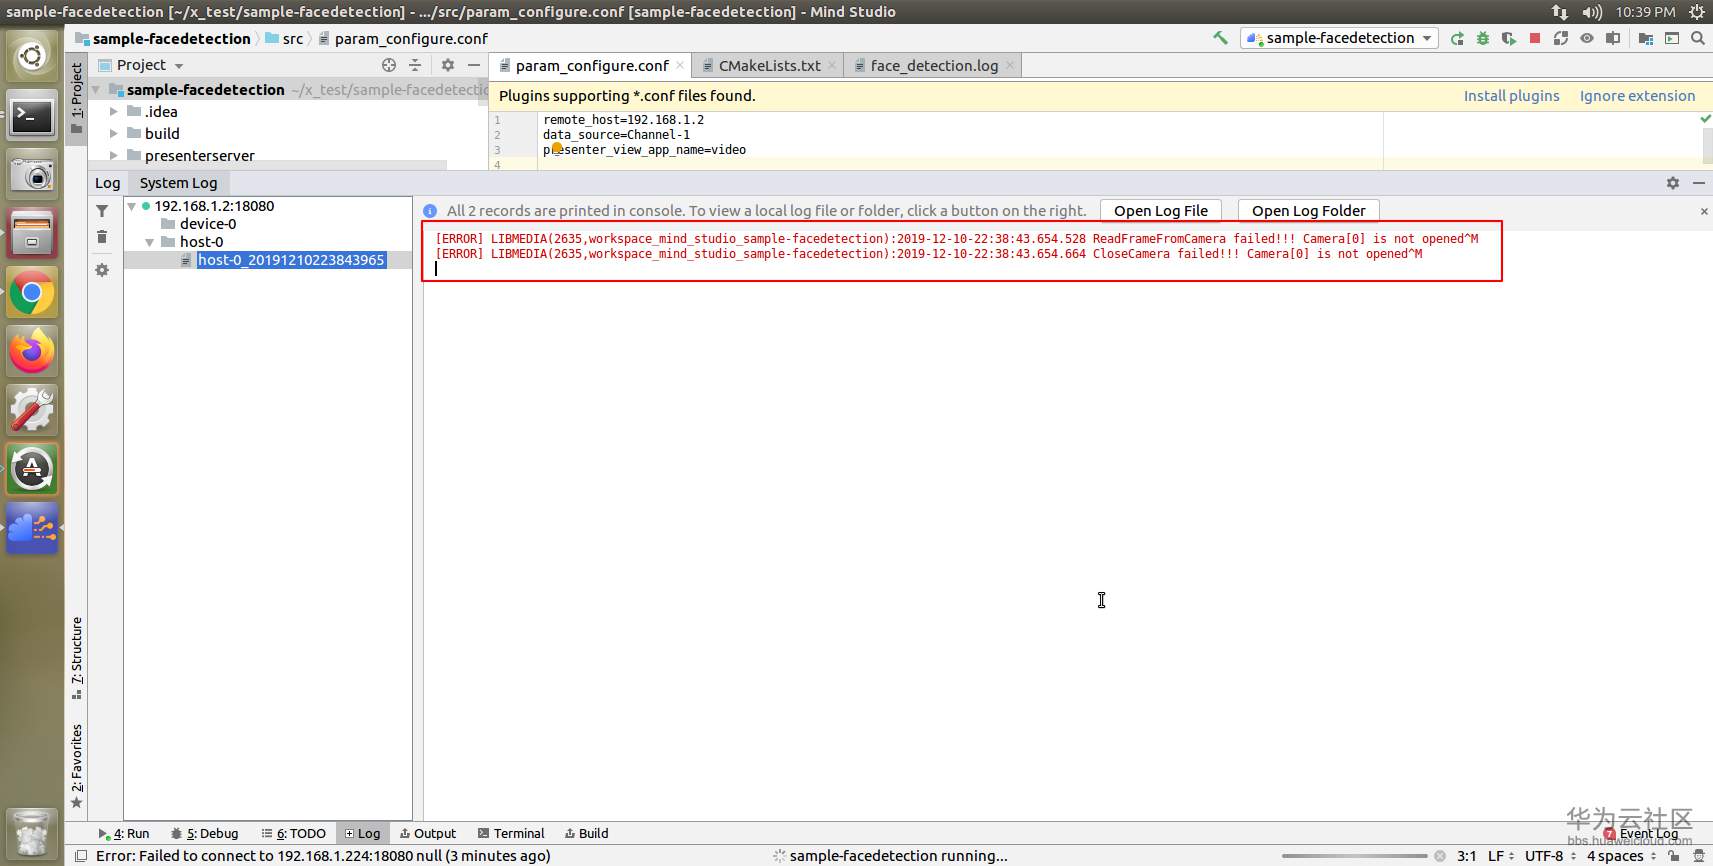Close the face_detection.log tab
1713x866 pixels.
(x=1010, y=65)
